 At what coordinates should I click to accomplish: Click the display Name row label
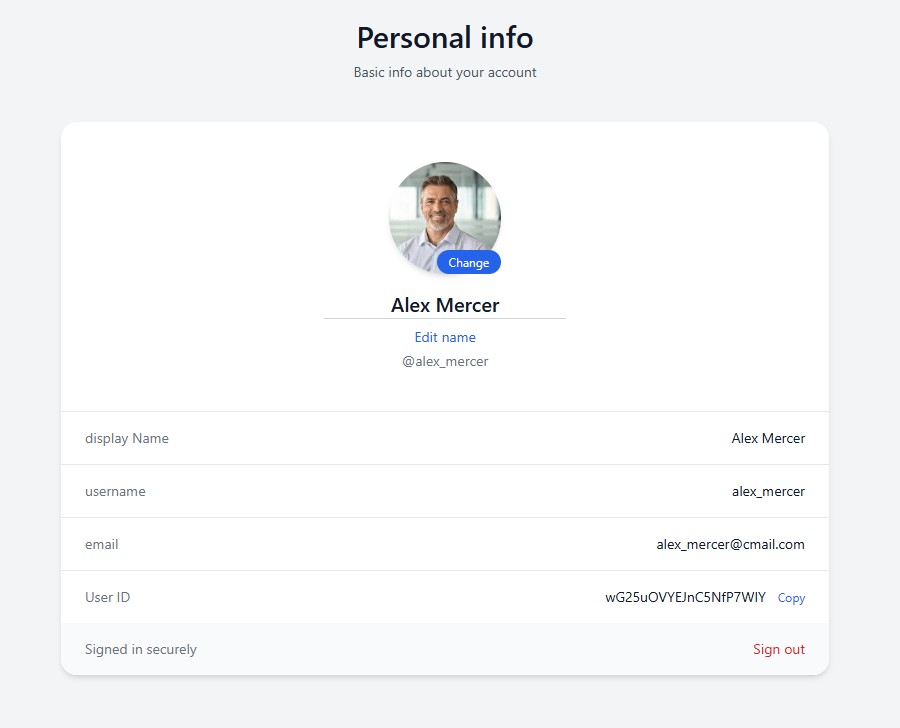[x=127, y=438]
